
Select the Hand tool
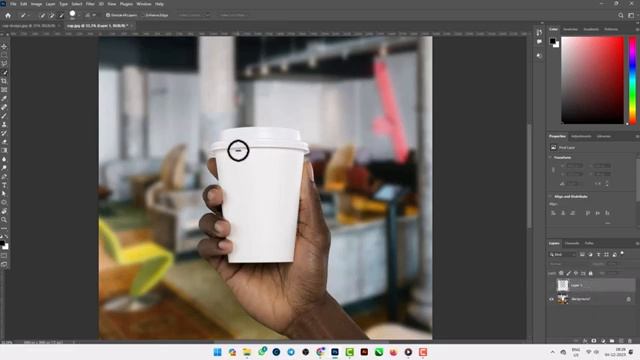pyautogui.click(x=4, y=211)
